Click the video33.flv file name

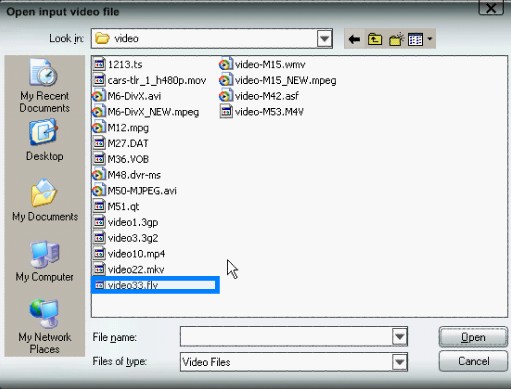[133, 285]
